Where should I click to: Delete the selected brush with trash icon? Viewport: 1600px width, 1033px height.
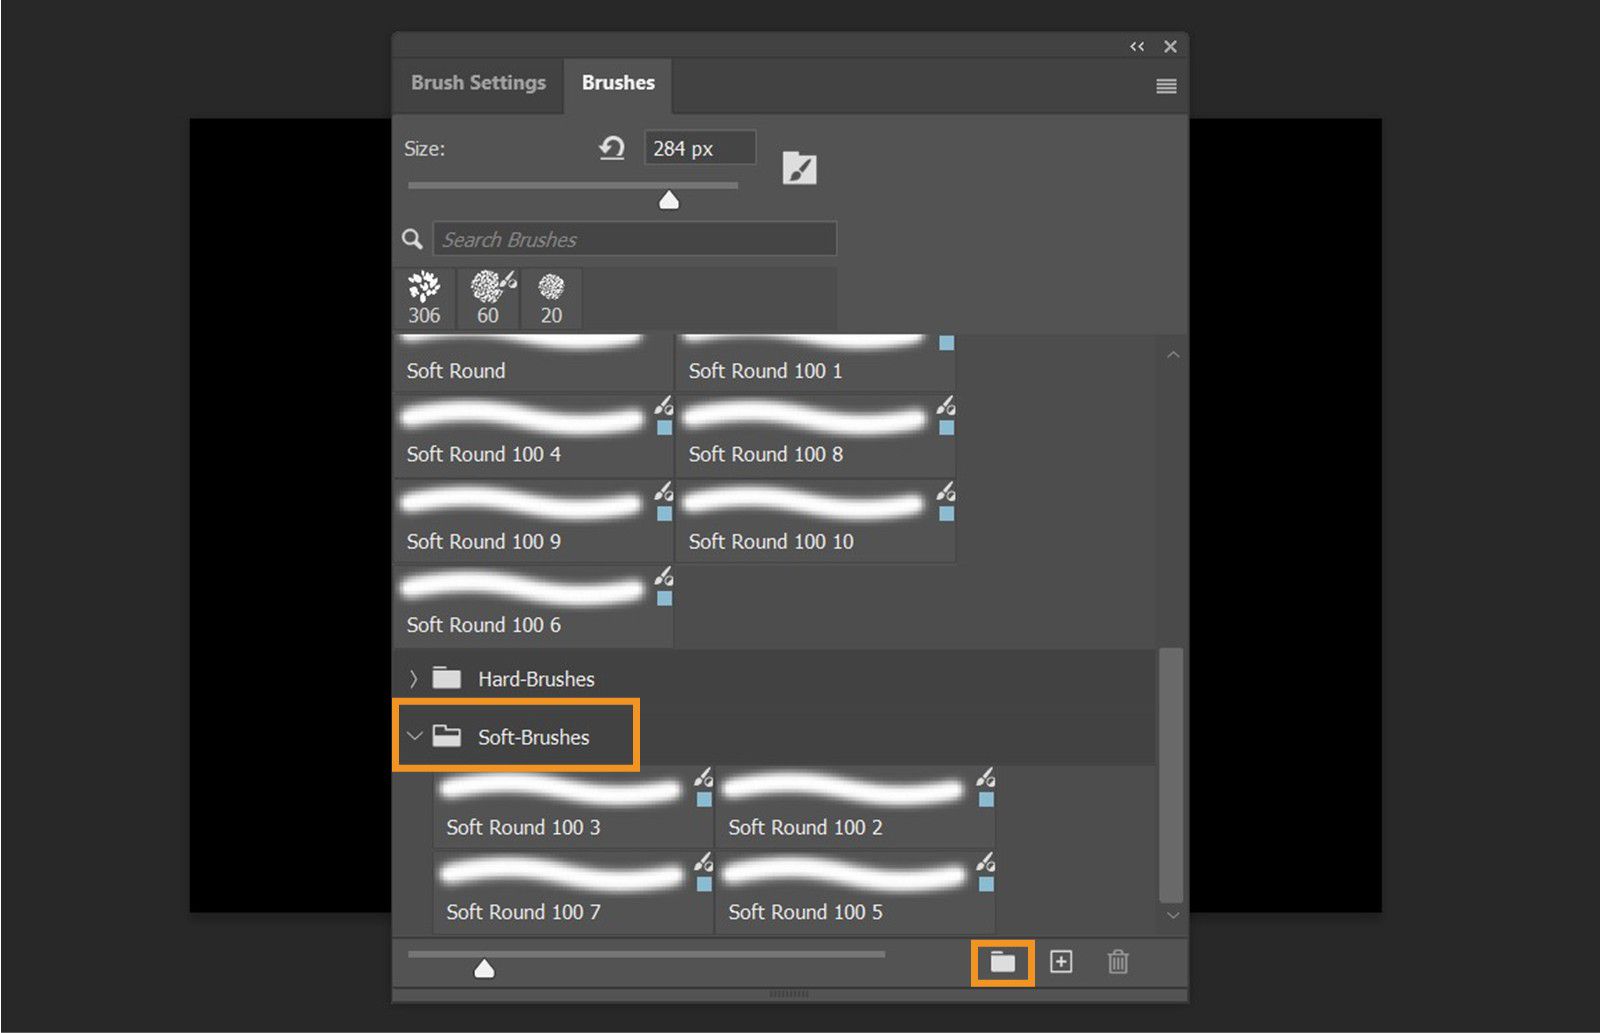(1118, 962)
